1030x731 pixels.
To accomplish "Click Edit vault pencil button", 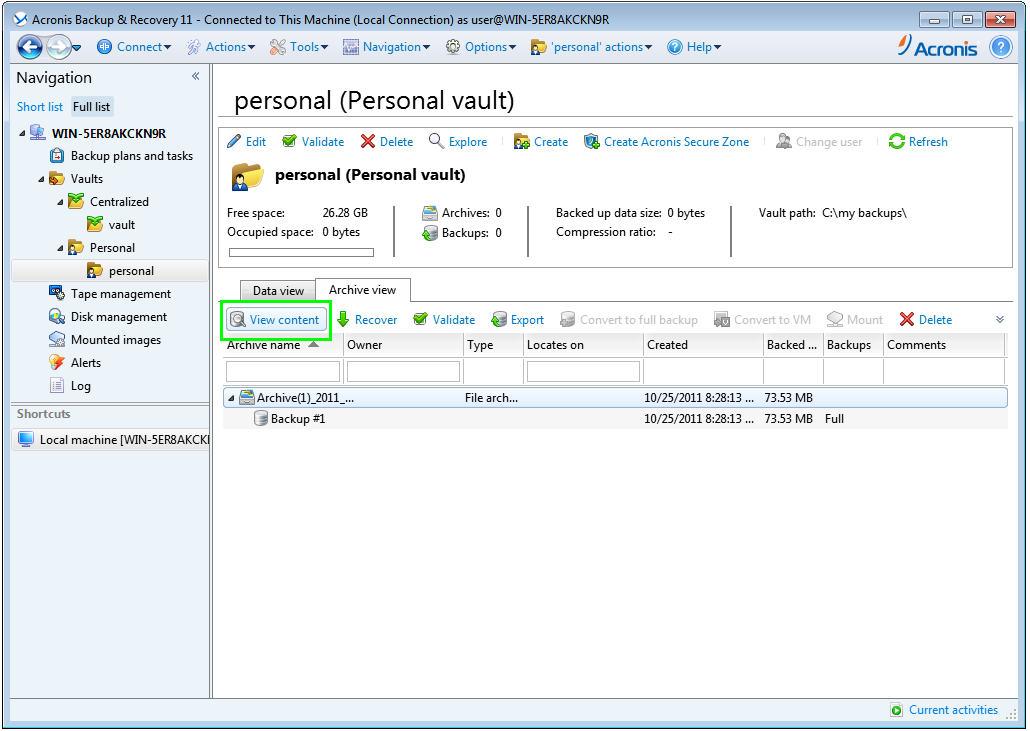I will (246, 142).
